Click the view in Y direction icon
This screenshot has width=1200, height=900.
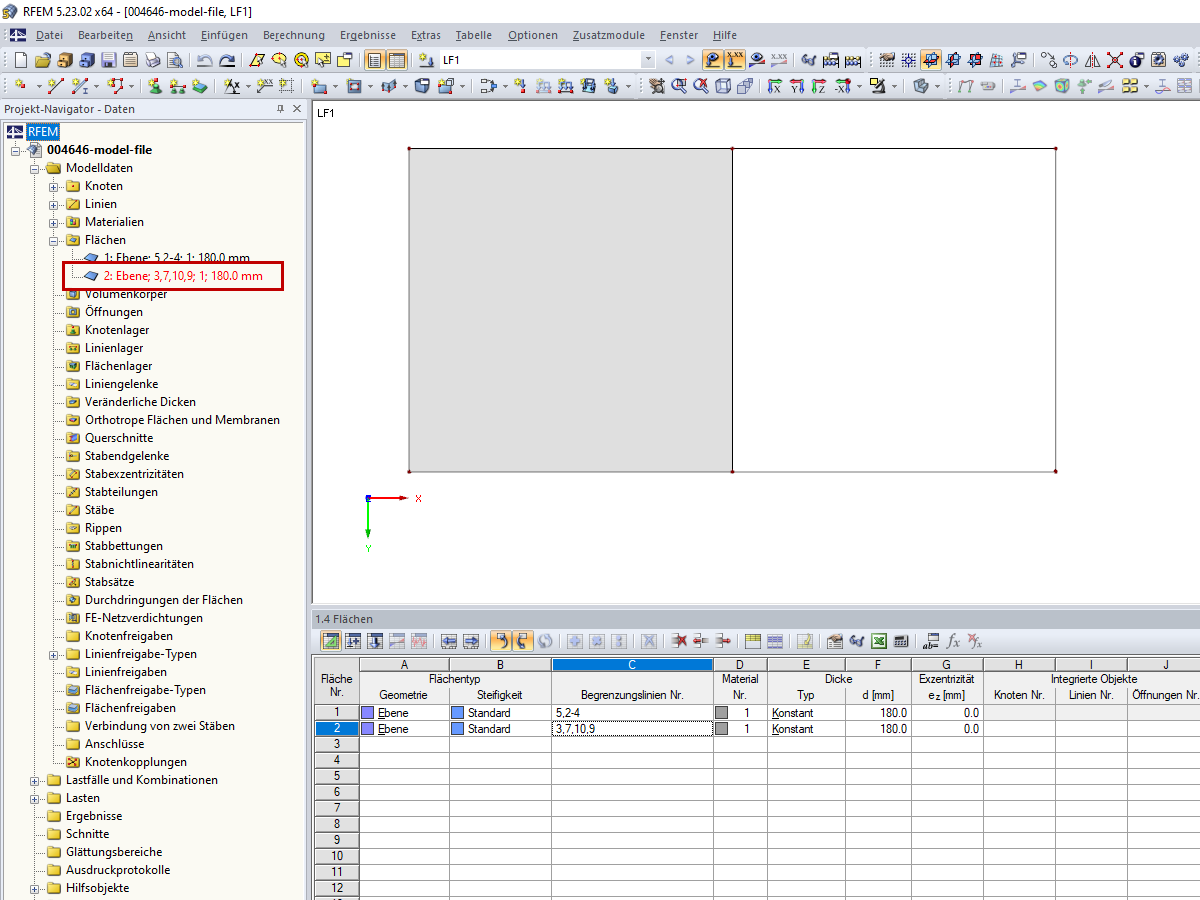[x=797, y=86]
